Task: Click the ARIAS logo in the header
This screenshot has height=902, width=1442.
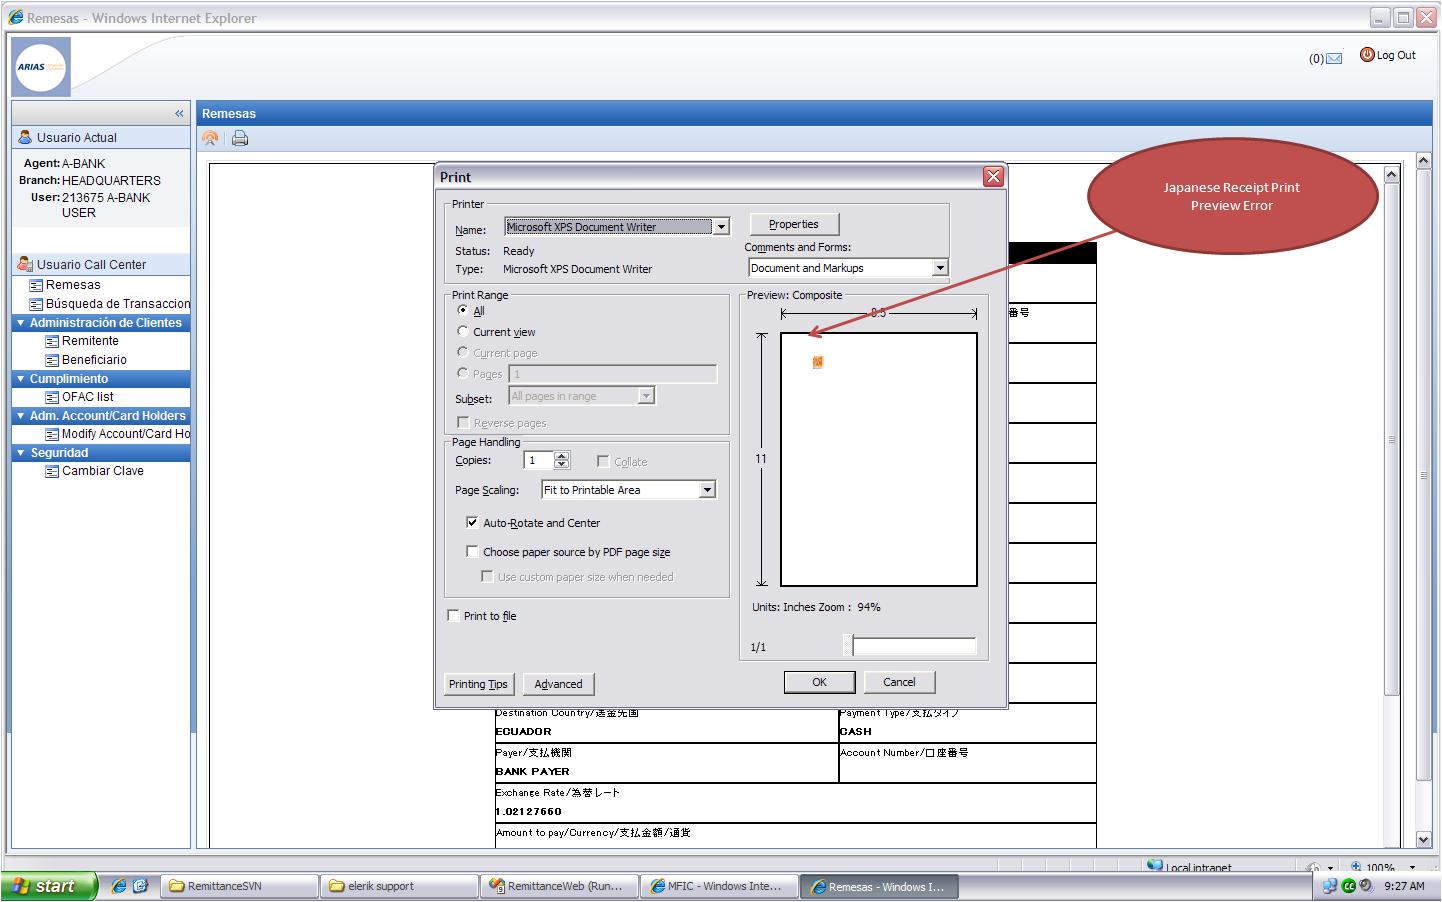Action: pos(41,67)
